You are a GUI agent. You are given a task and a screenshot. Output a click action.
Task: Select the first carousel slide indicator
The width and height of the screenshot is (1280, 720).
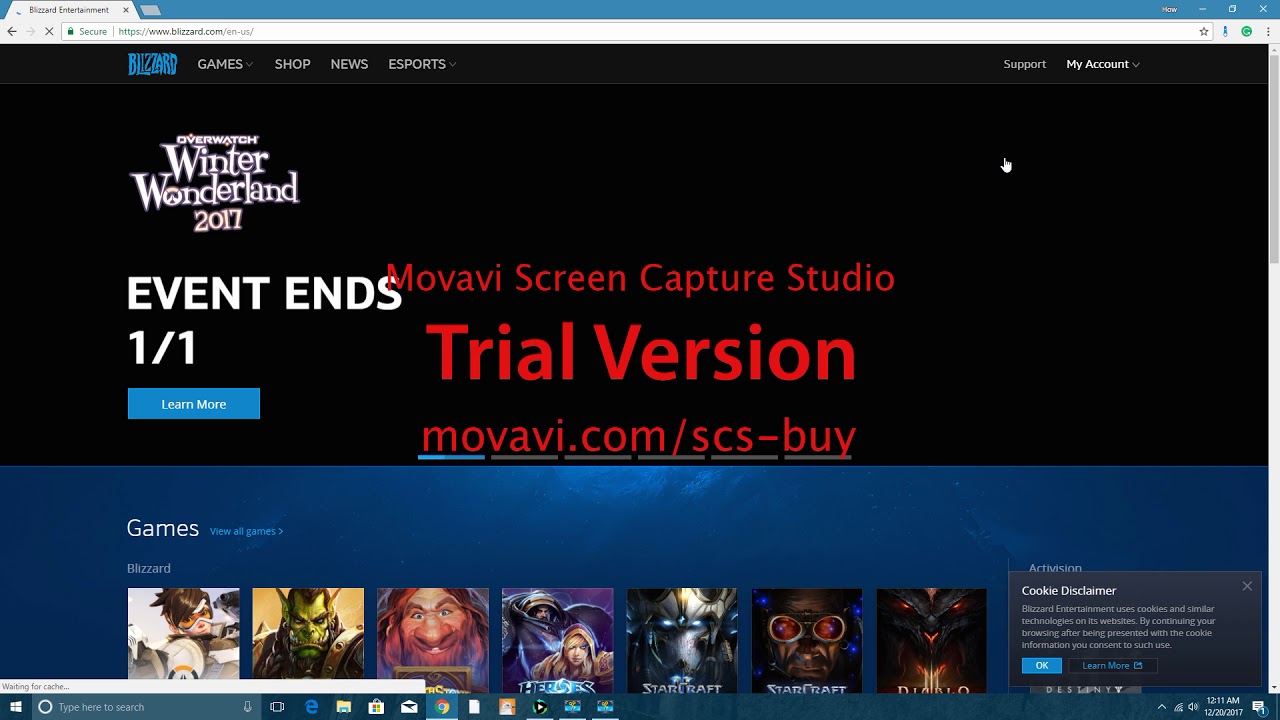point(451,457)
